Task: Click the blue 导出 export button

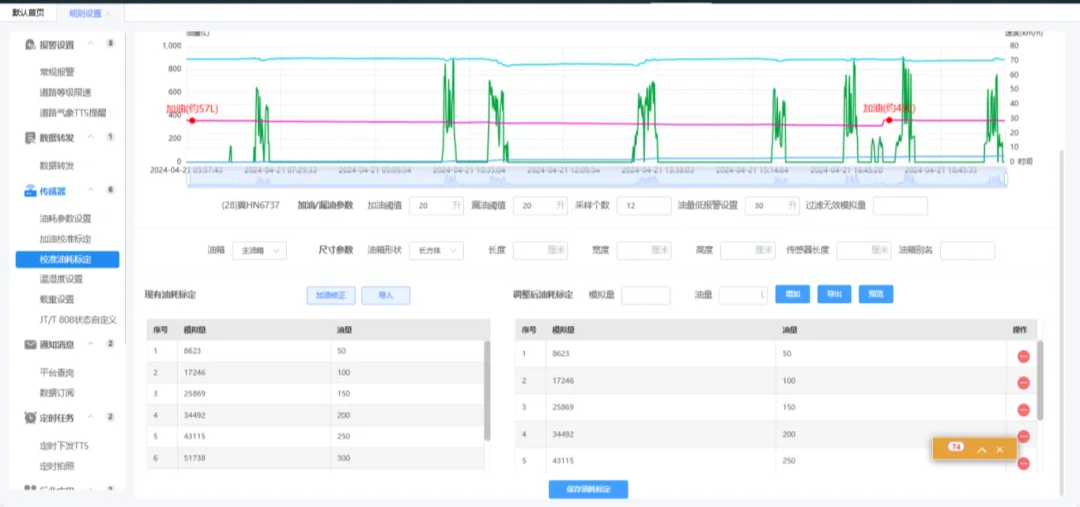Action: (835, 294)
